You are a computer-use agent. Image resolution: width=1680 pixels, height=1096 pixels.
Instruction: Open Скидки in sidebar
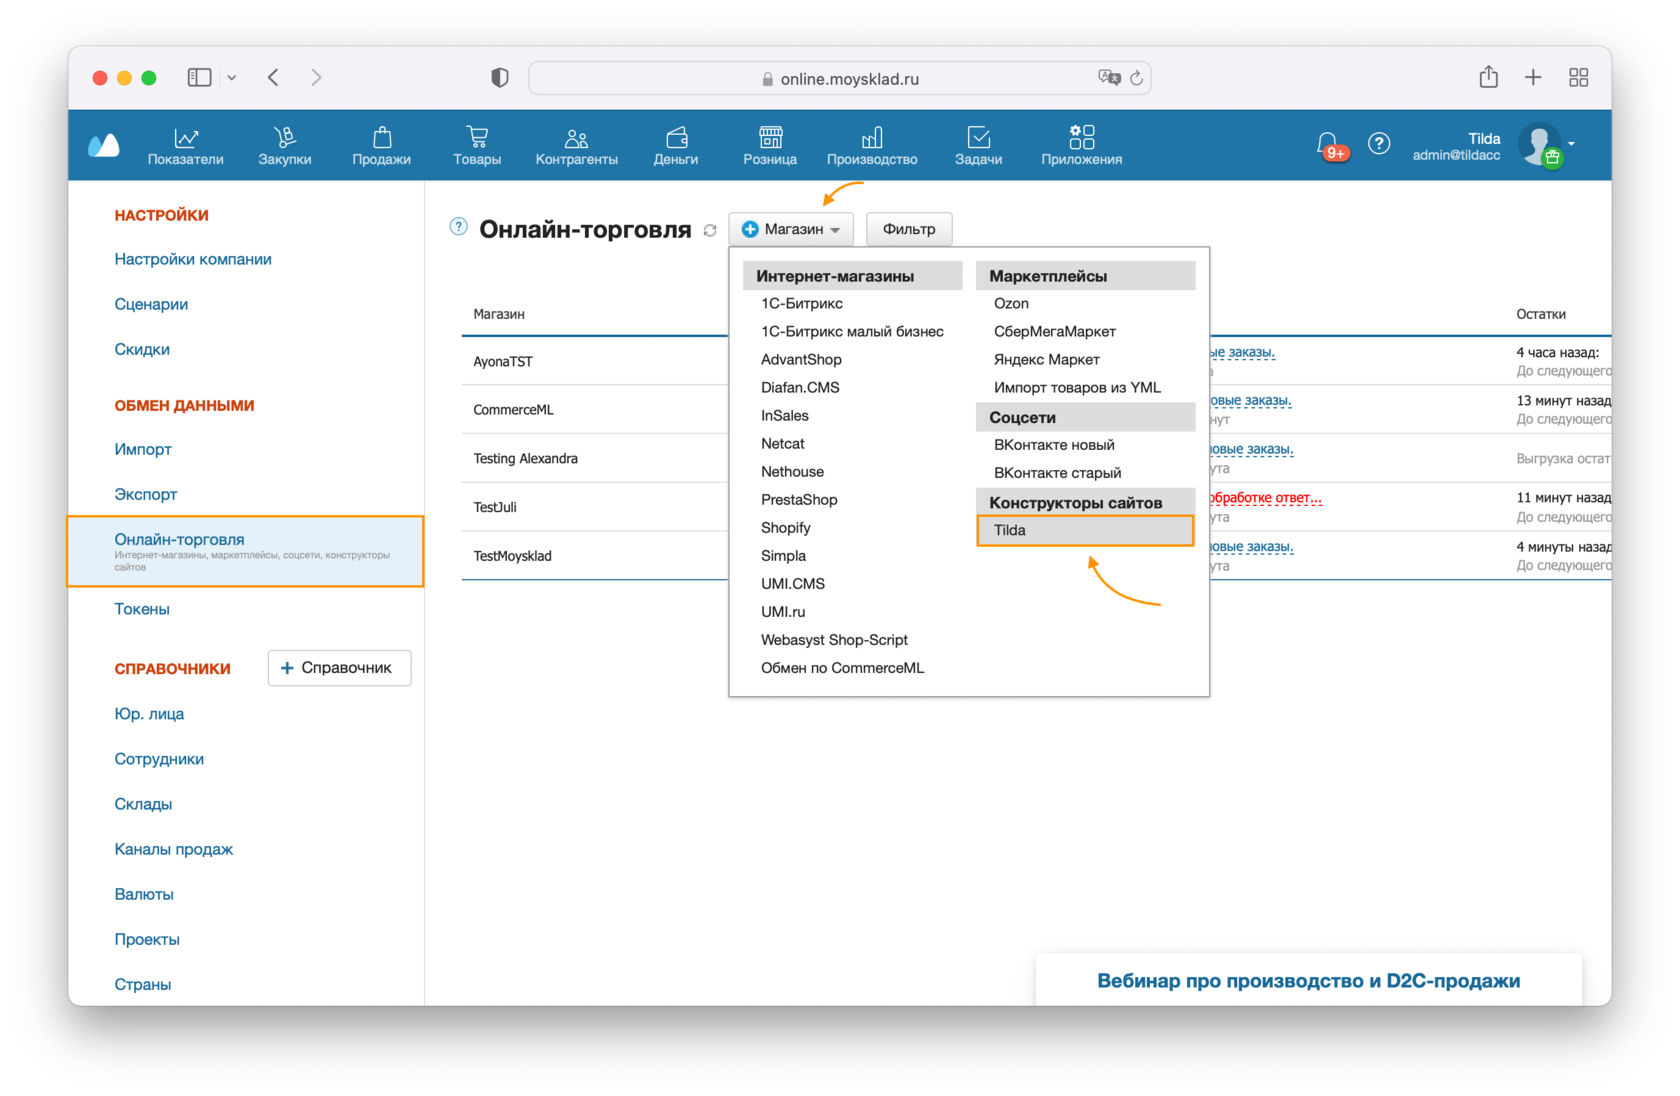click(142, 349)
